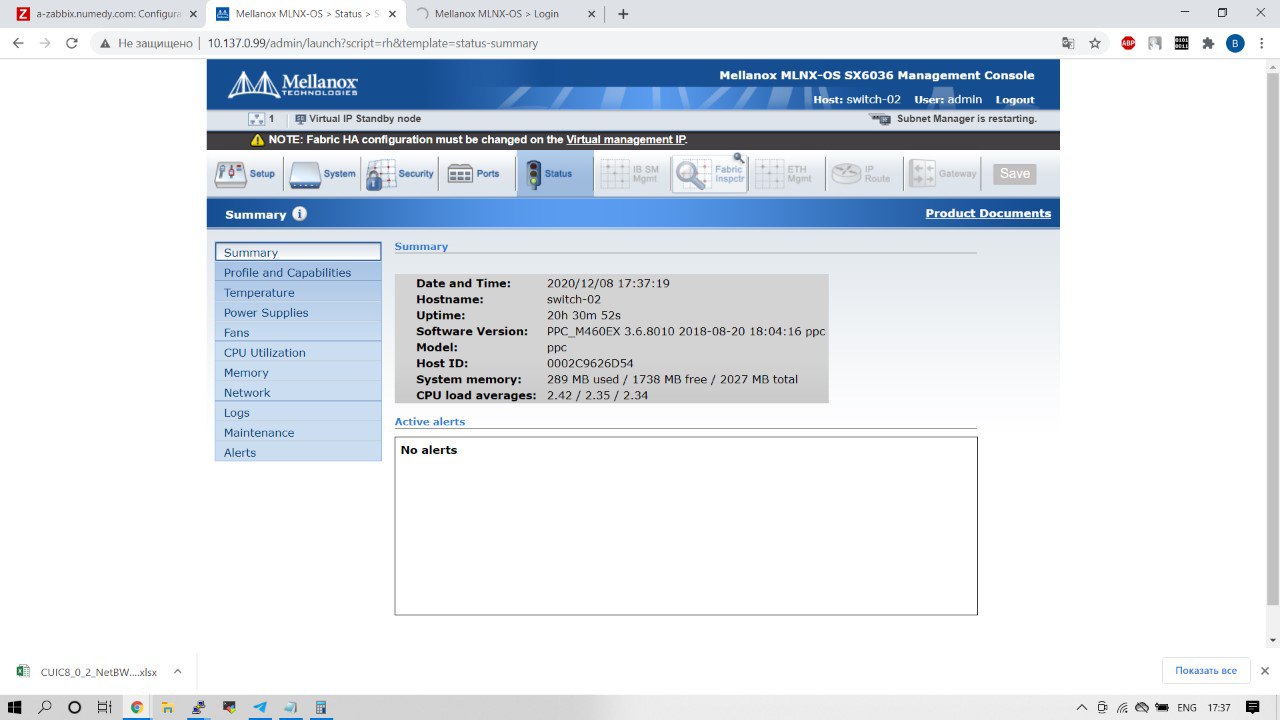Open the Logs page
Screen dimensions: 1280x720
(298, 412)
